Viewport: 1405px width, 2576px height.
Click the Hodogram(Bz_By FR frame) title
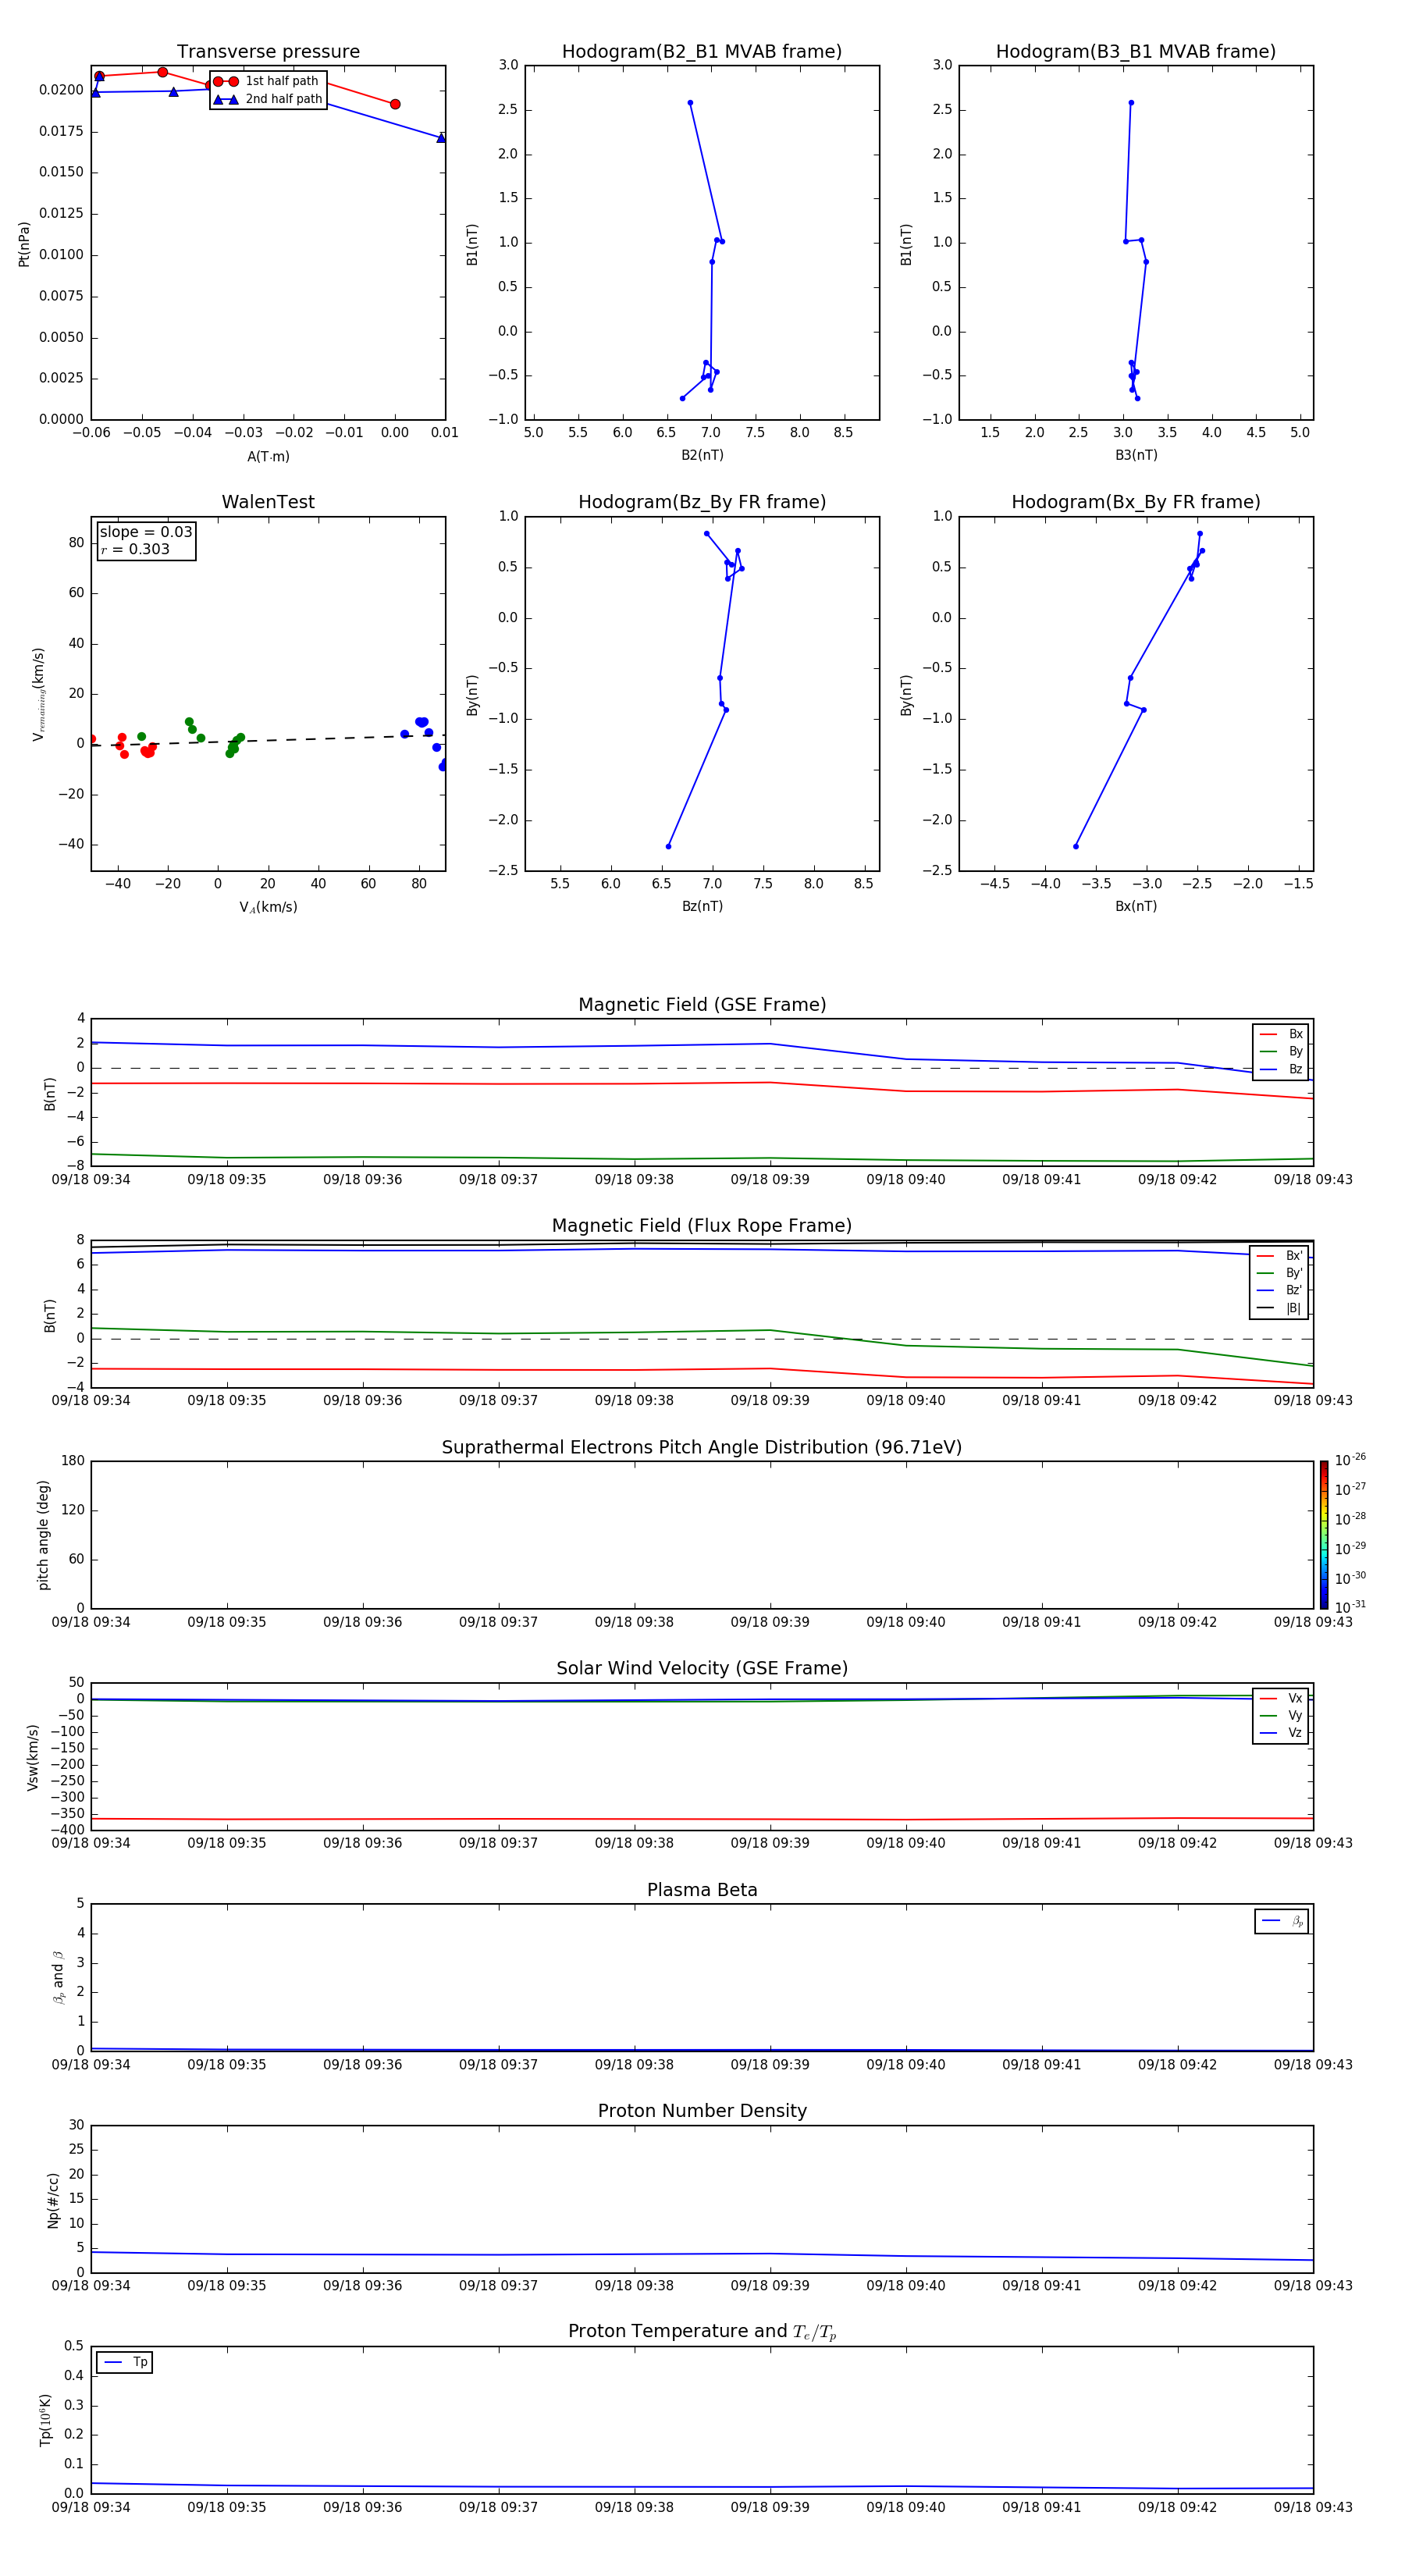pos(702,502)
